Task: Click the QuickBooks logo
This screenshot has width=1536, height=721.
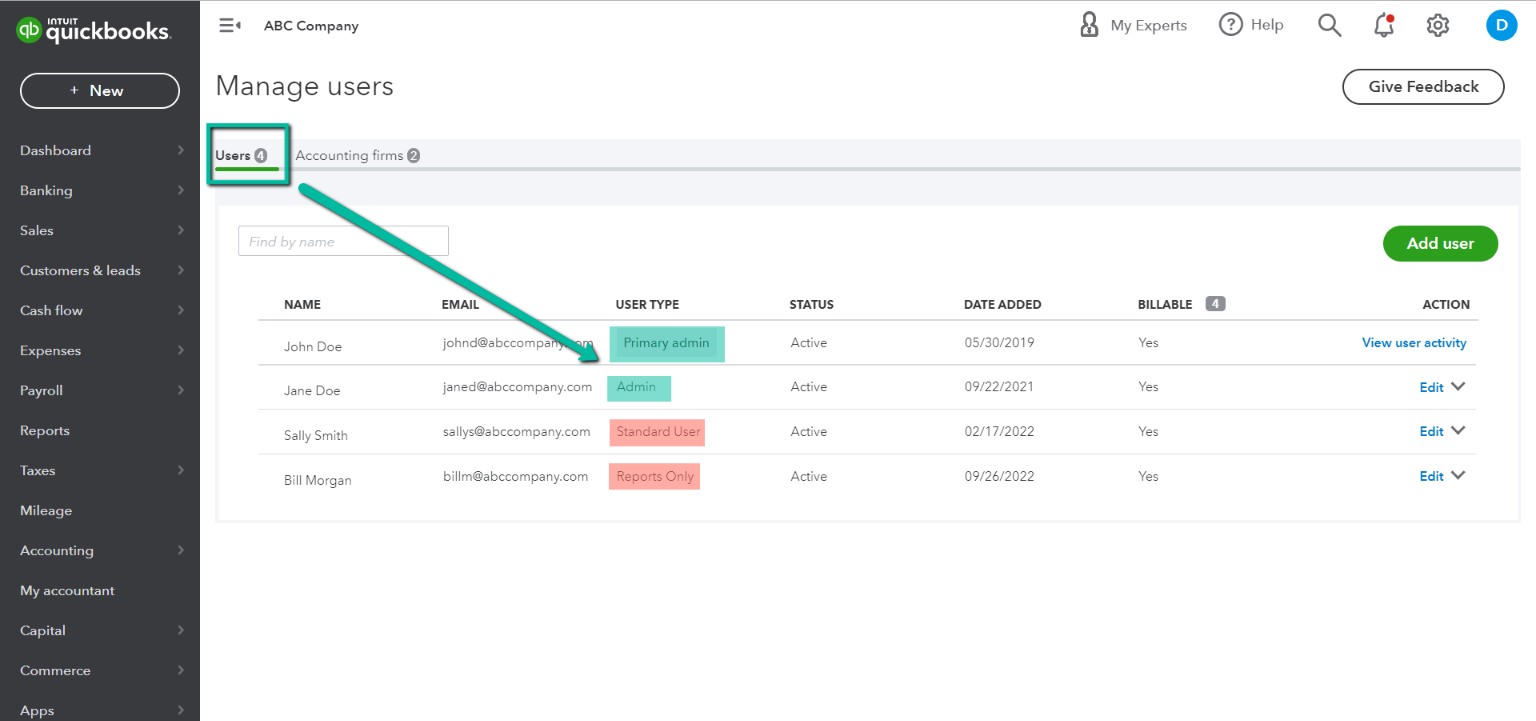Action: point(93,30)
